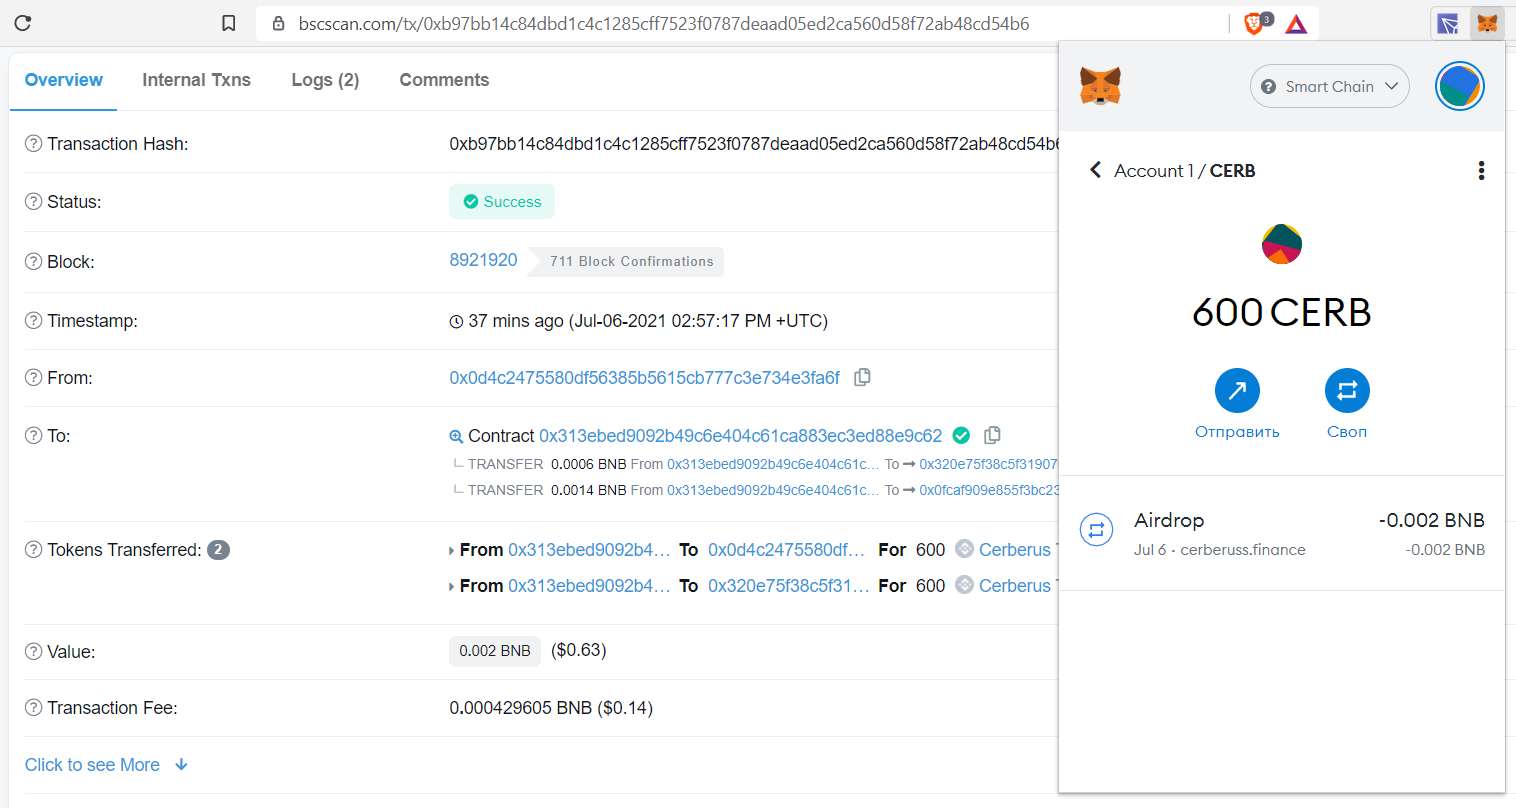Open Brave Shields lion icon
This screenshot has height=808, width=1516.
[1255, 23]
